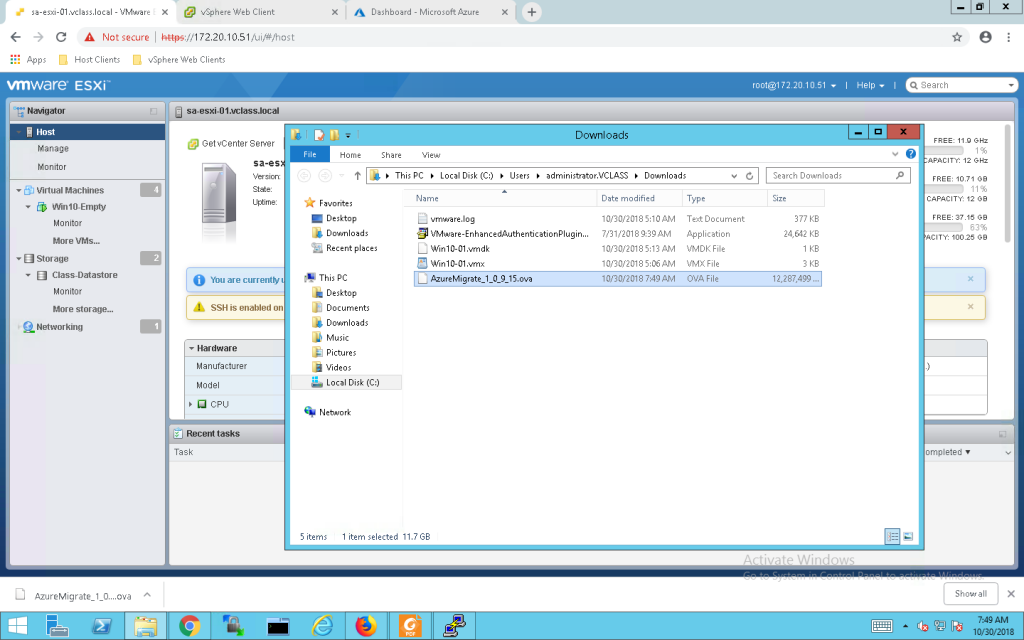
Task: Collapse the Hardware section
Action: [192, 349]
